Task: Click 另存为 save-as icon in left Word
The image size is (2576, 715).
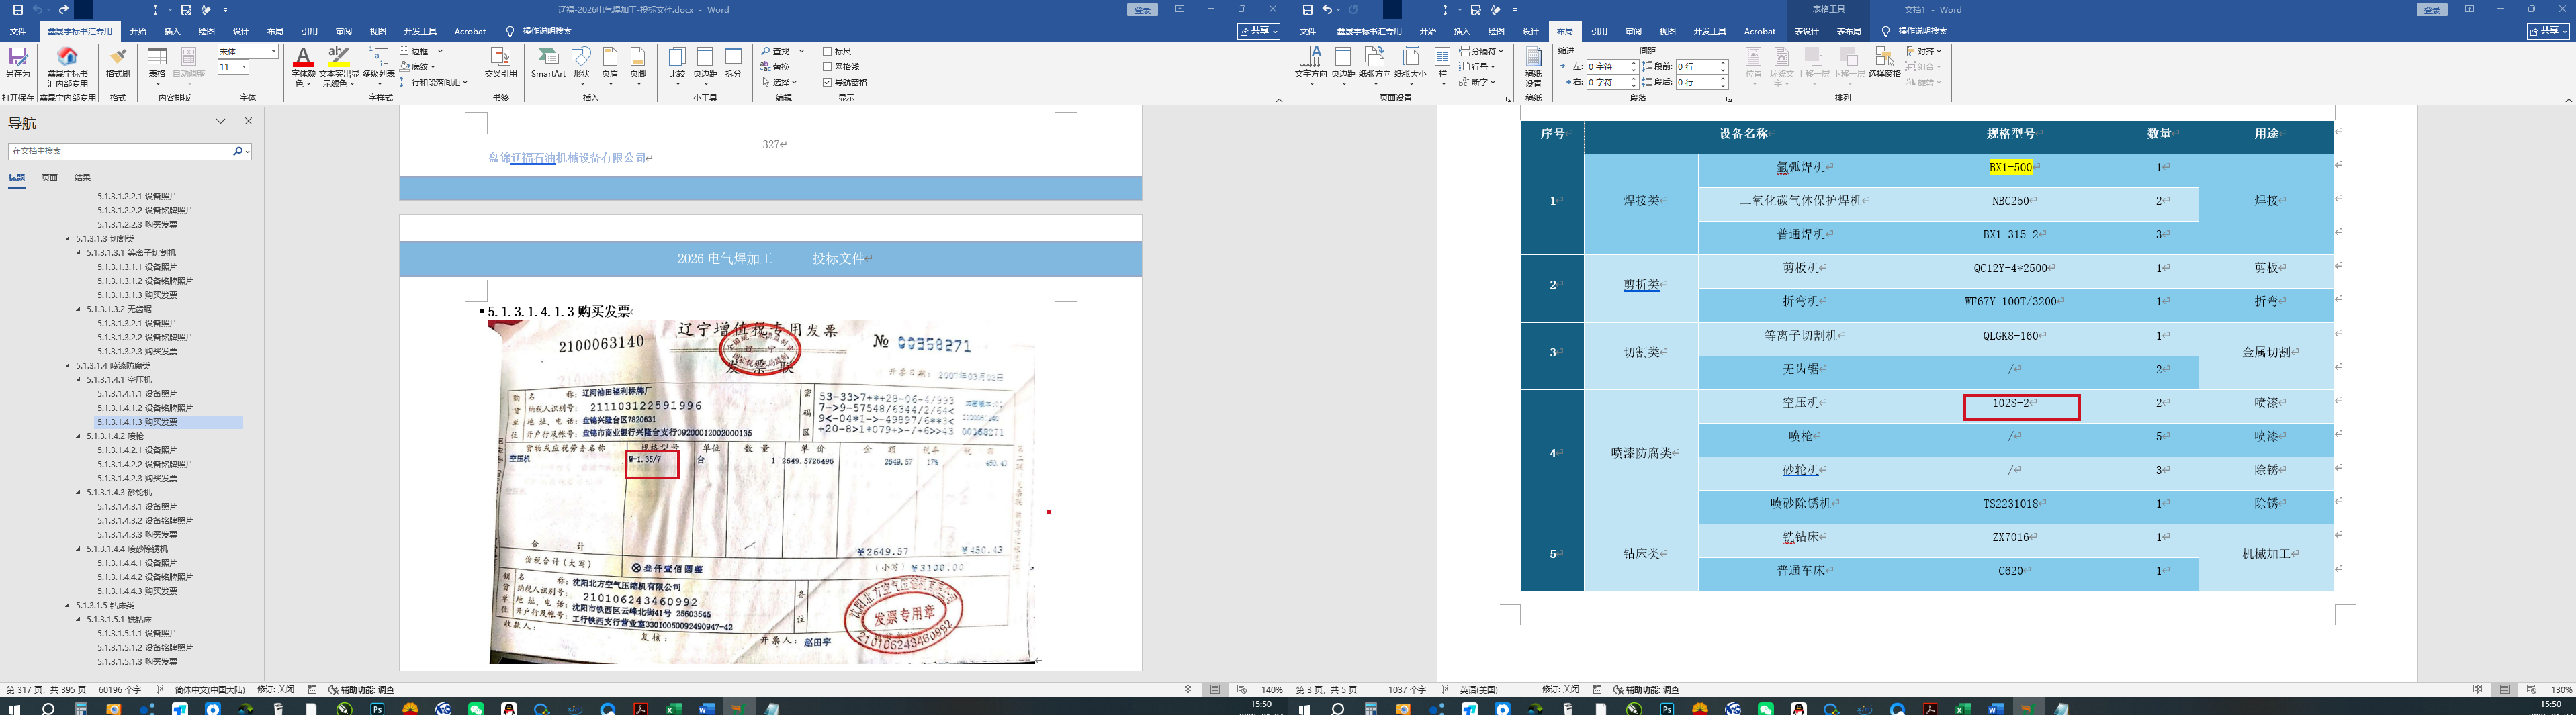Action: [x=18, y=57]
